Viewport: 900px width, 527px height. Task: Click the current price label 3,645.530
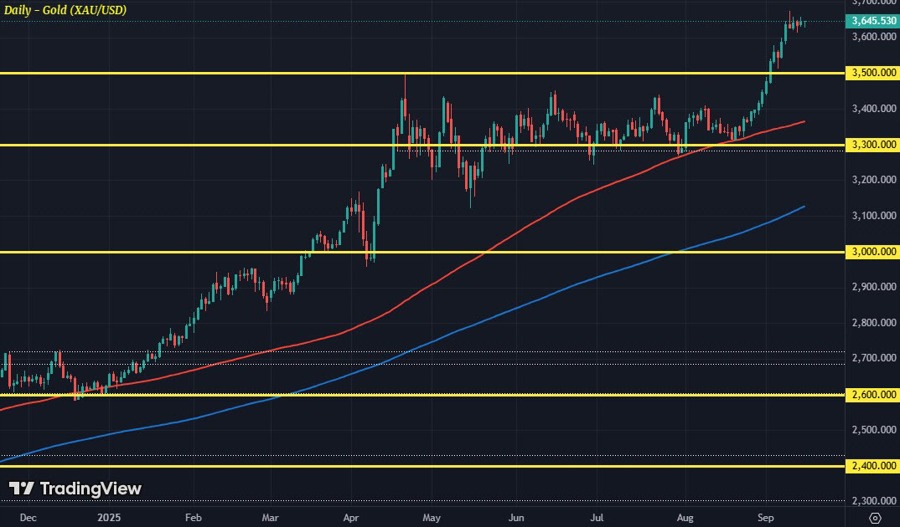point(873,21)
